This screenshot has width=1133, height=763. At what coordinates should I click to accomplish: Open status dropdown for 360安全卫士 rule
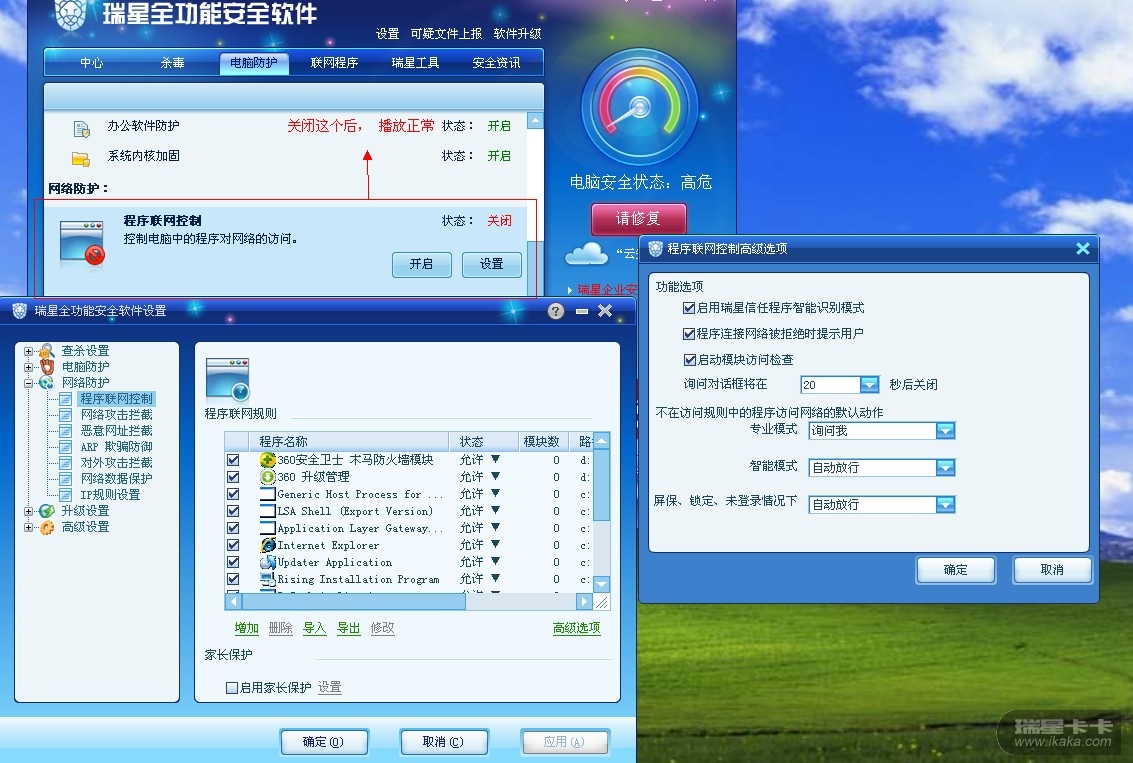click(x=495, y=459)
